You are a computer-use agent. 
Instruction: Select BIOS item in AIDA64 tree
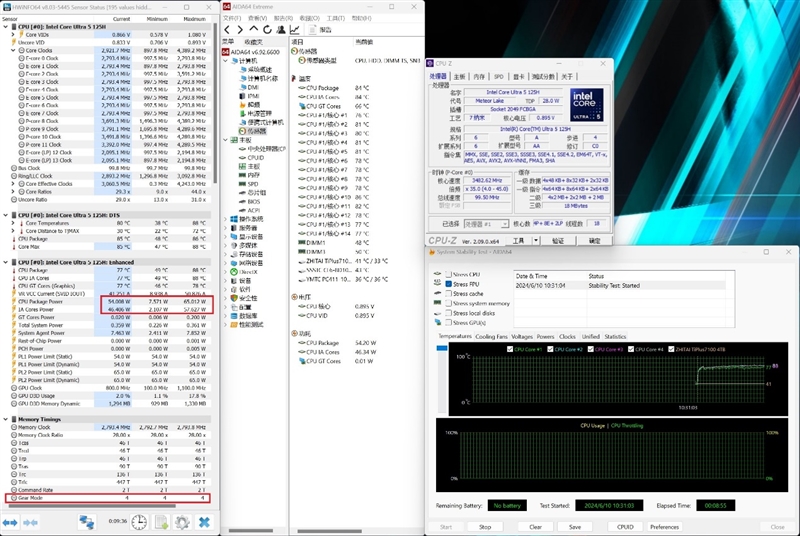[254, 201]
